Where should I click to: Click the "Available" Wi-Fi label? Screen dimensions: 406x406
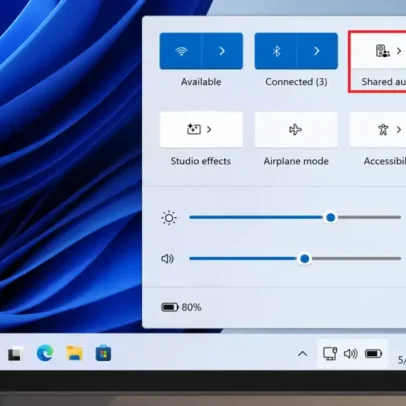[x=201, y=82]
